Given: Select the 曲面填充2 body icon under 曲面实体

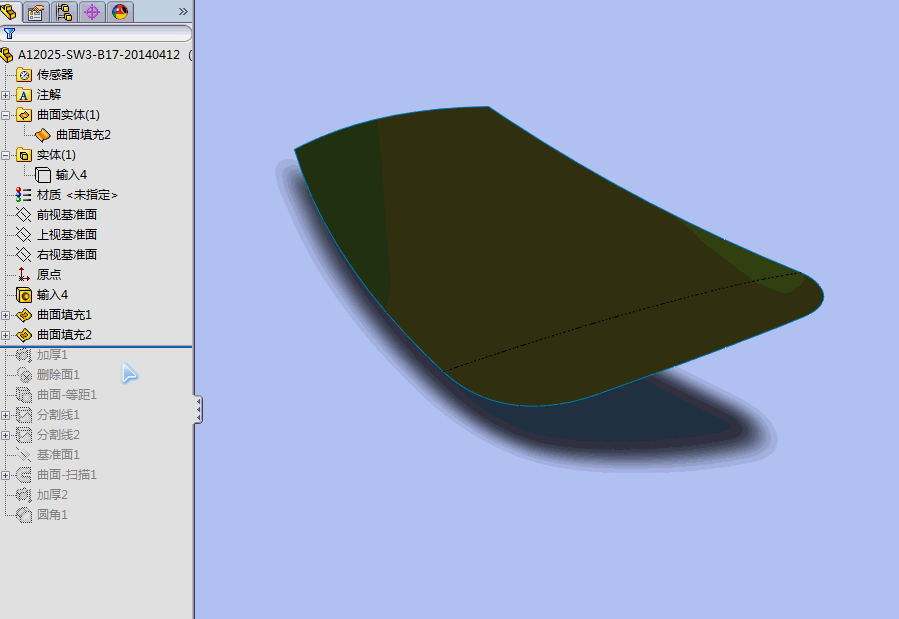Looking at the screenshot, I should tap(43, 135).
